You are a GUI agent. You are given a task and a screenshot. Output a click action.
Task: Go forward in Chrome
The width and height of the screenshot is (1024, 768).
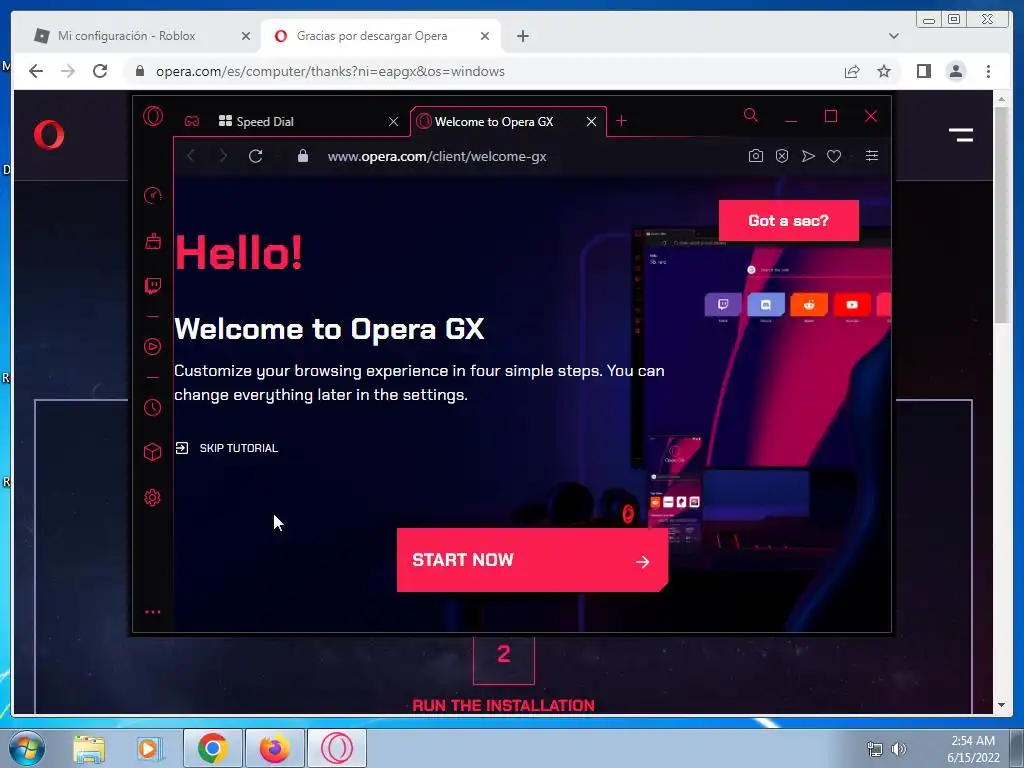[x=68, y=71]
